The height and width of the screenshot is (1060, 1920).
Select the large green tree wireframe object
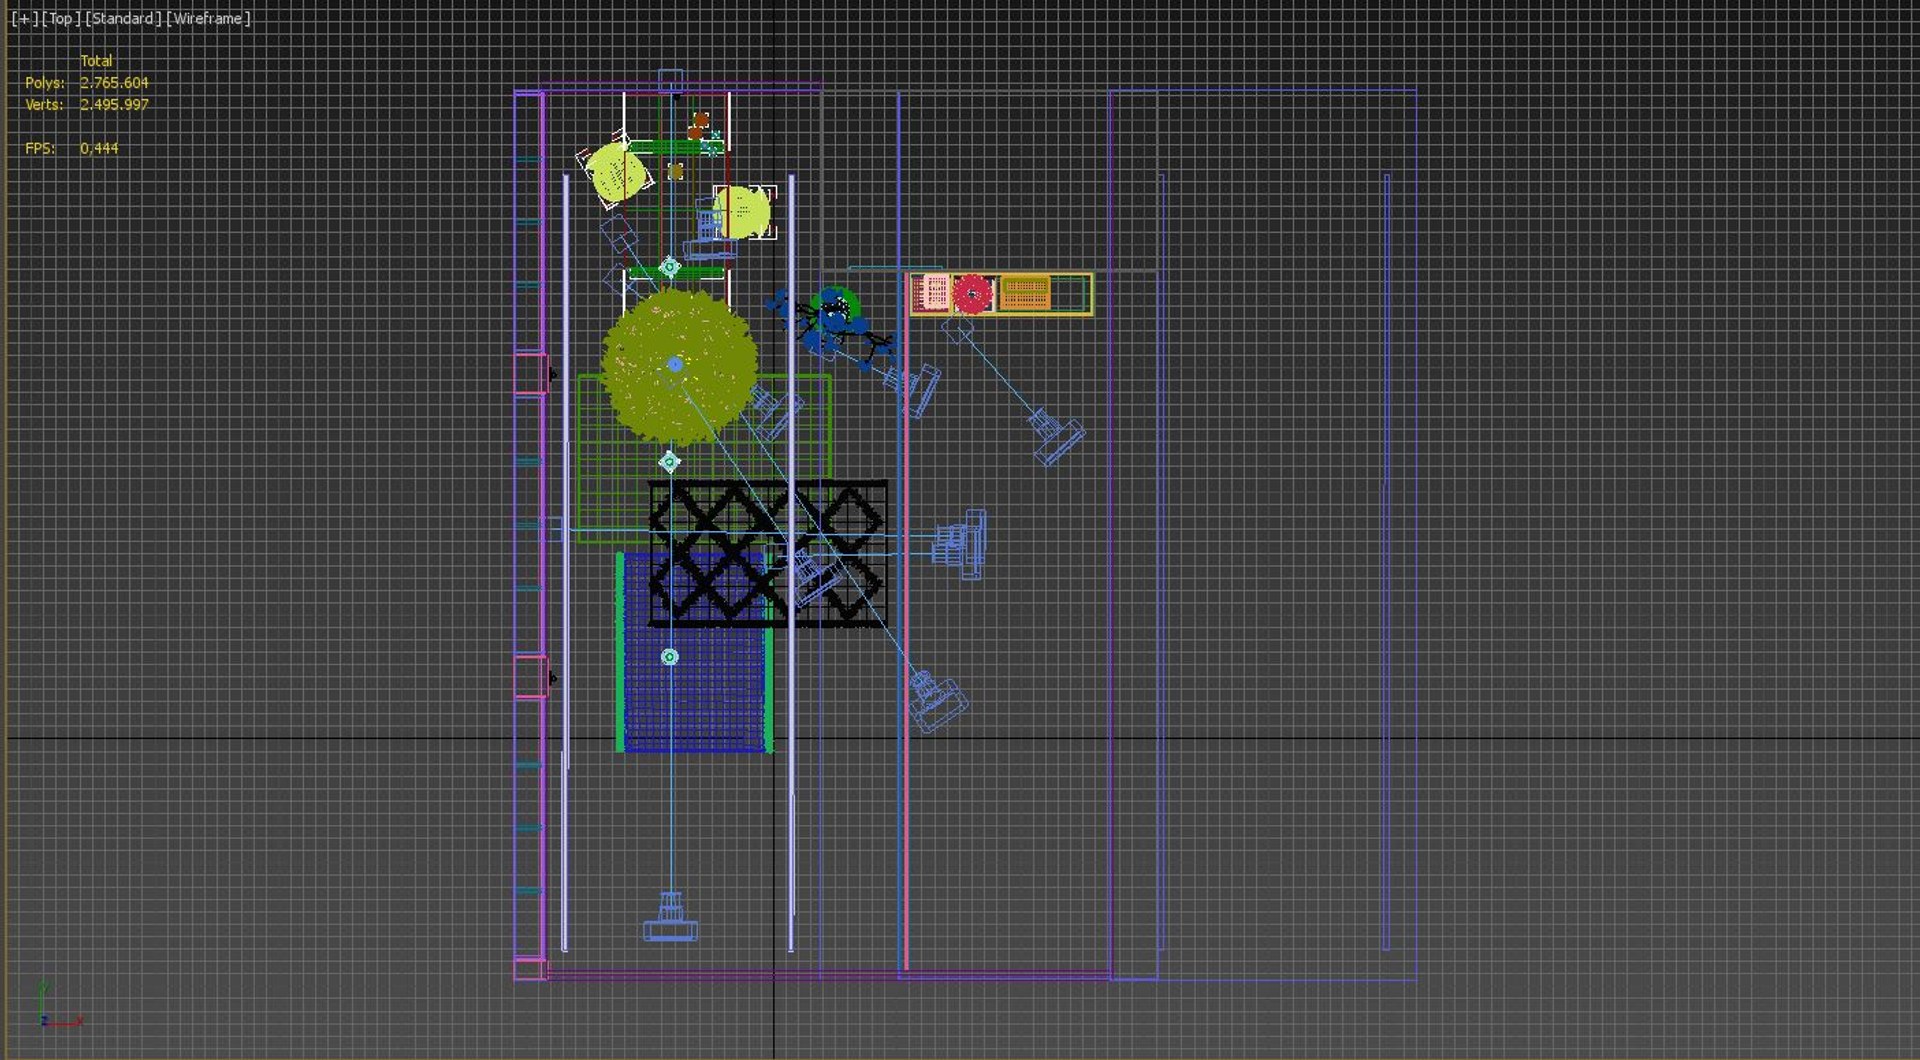coord(679,366)
